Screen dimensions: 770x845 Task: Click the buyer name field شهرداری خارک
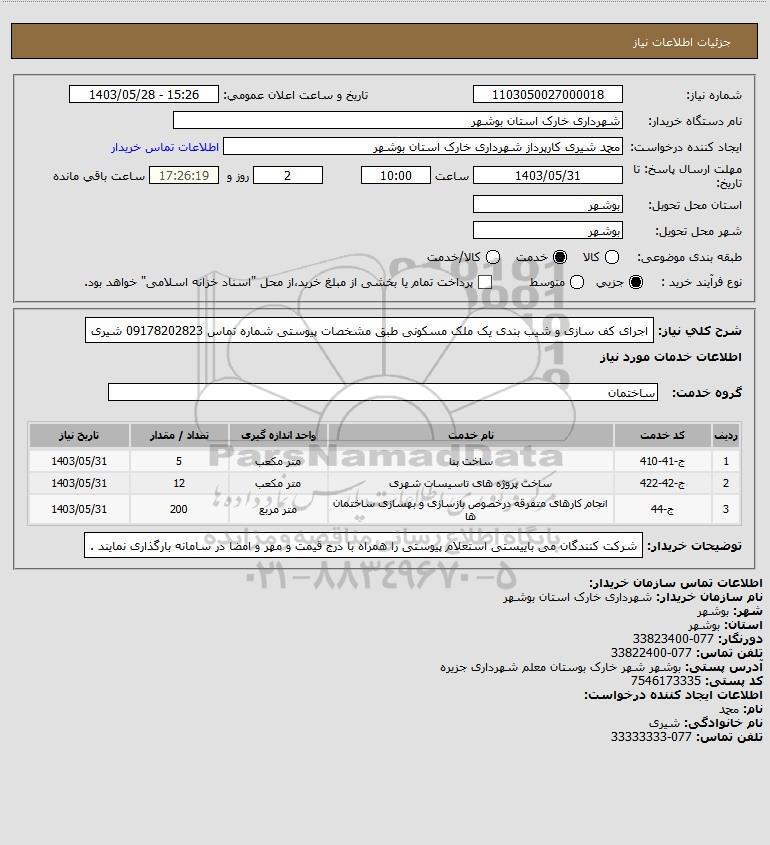[398, 120]
